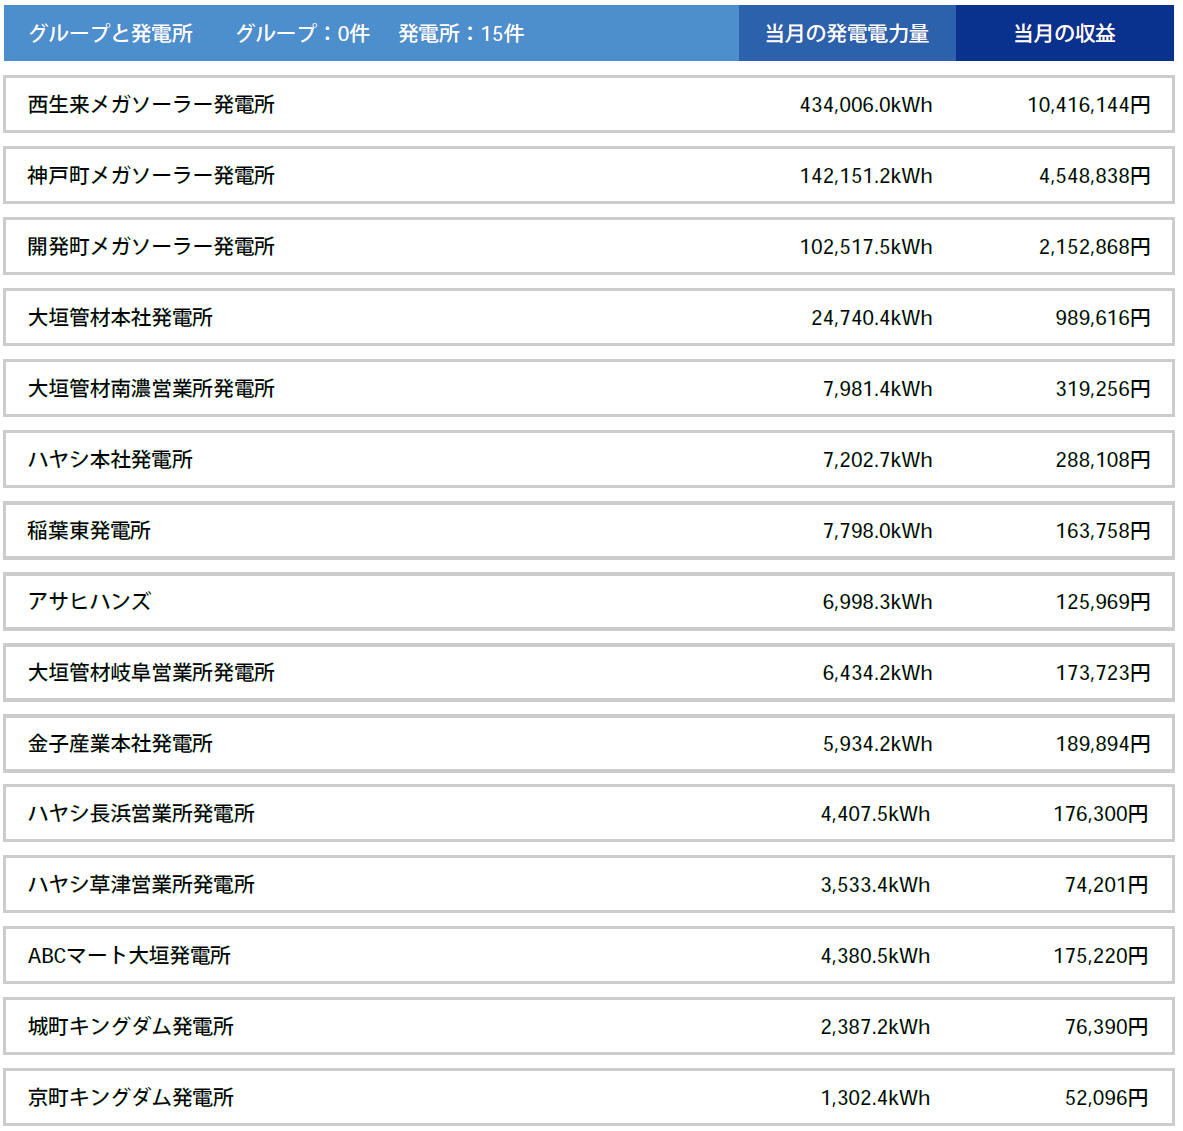The width and height of the screenshot is (1183, 1131).
Task: Select the ハヤシ長浜営業所発電所 entry
Action: tap(588, 813)
